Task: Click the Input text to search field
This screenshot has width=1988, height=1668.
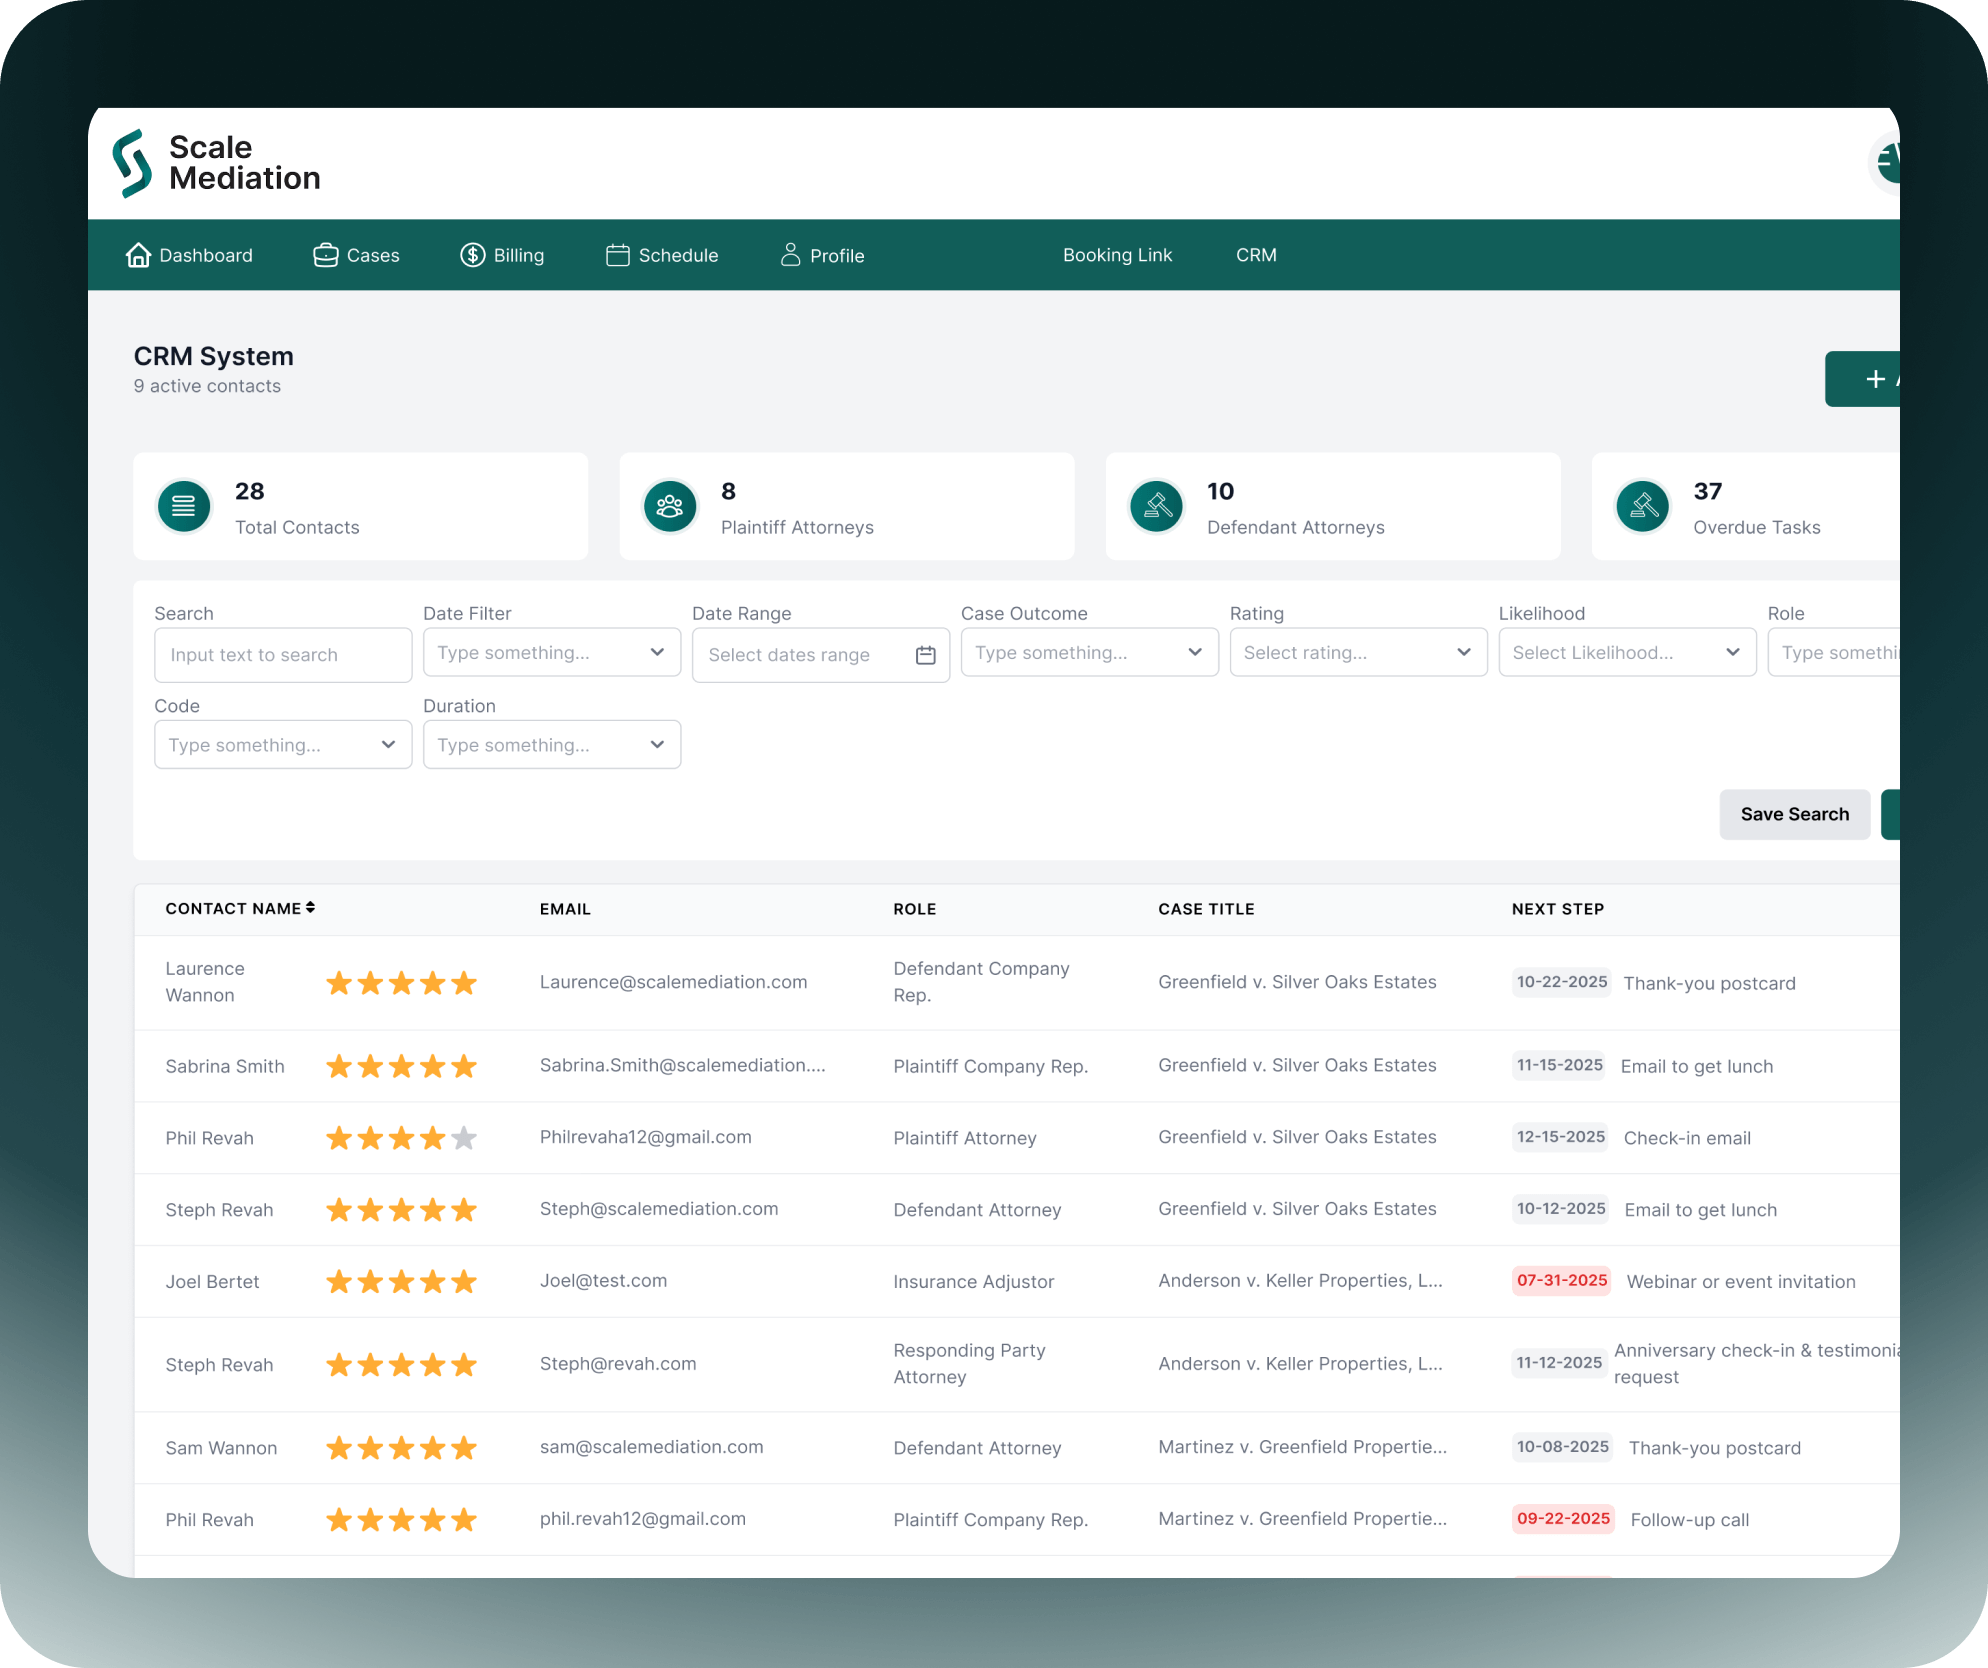Action: pos(282,655)
